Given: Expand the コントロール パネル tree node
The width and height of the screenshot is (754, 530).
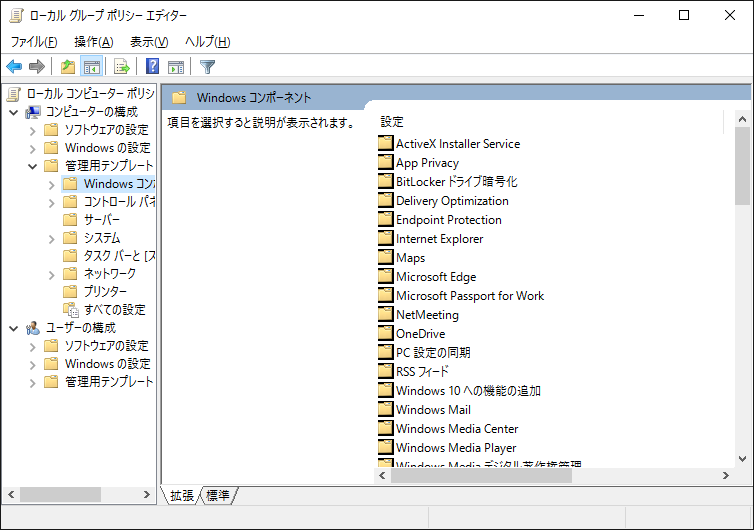Looking at the screenshot, I should [52, 203].
